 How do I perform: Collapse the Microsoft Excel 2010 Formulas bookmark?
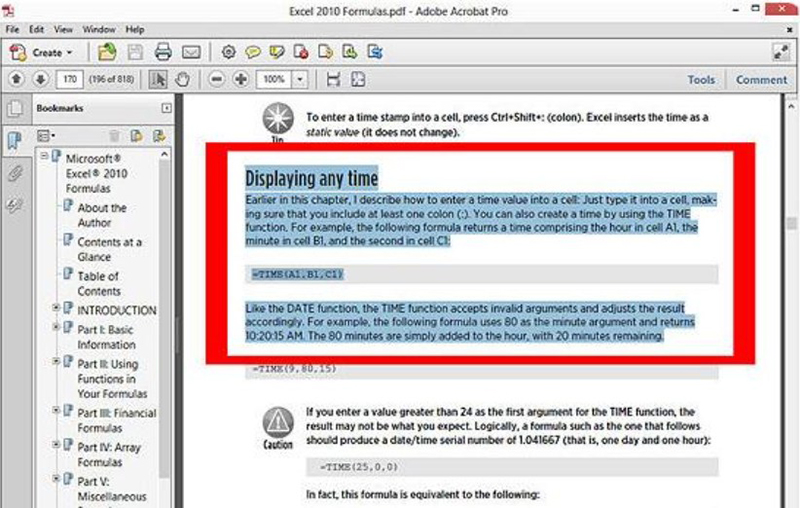[43, 157]
